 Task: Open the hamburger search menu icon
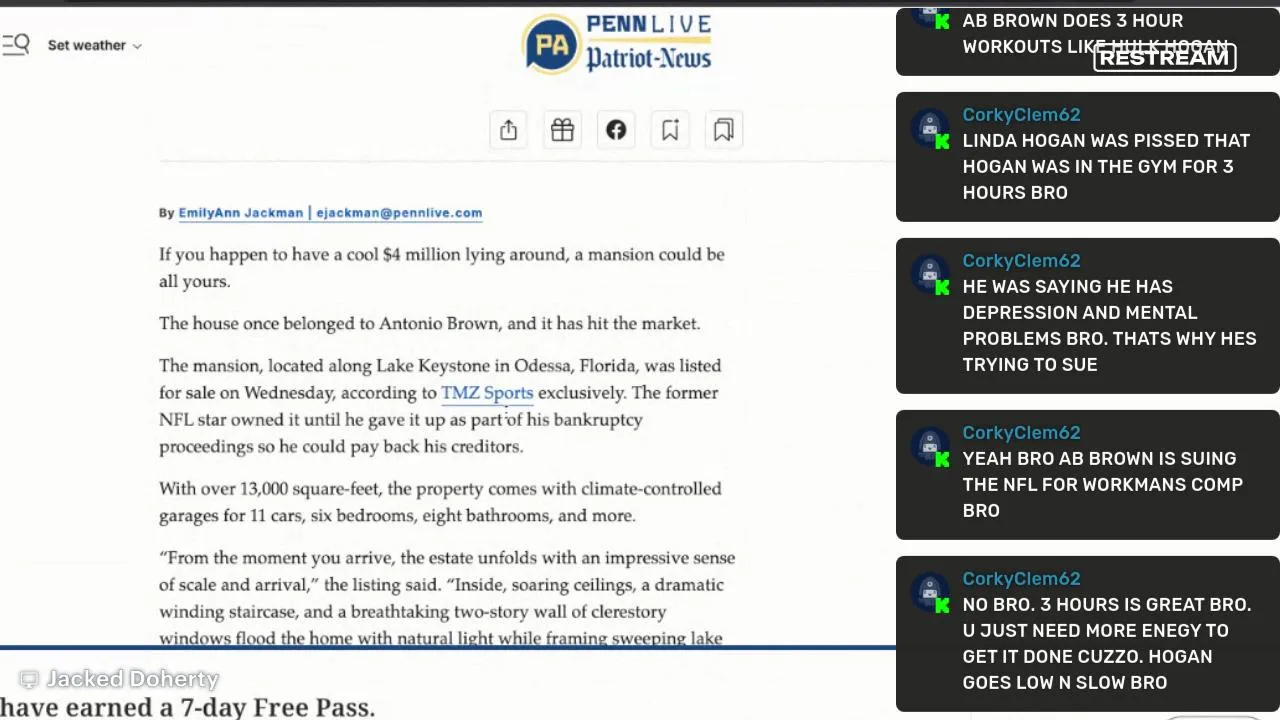coord(16,44)
